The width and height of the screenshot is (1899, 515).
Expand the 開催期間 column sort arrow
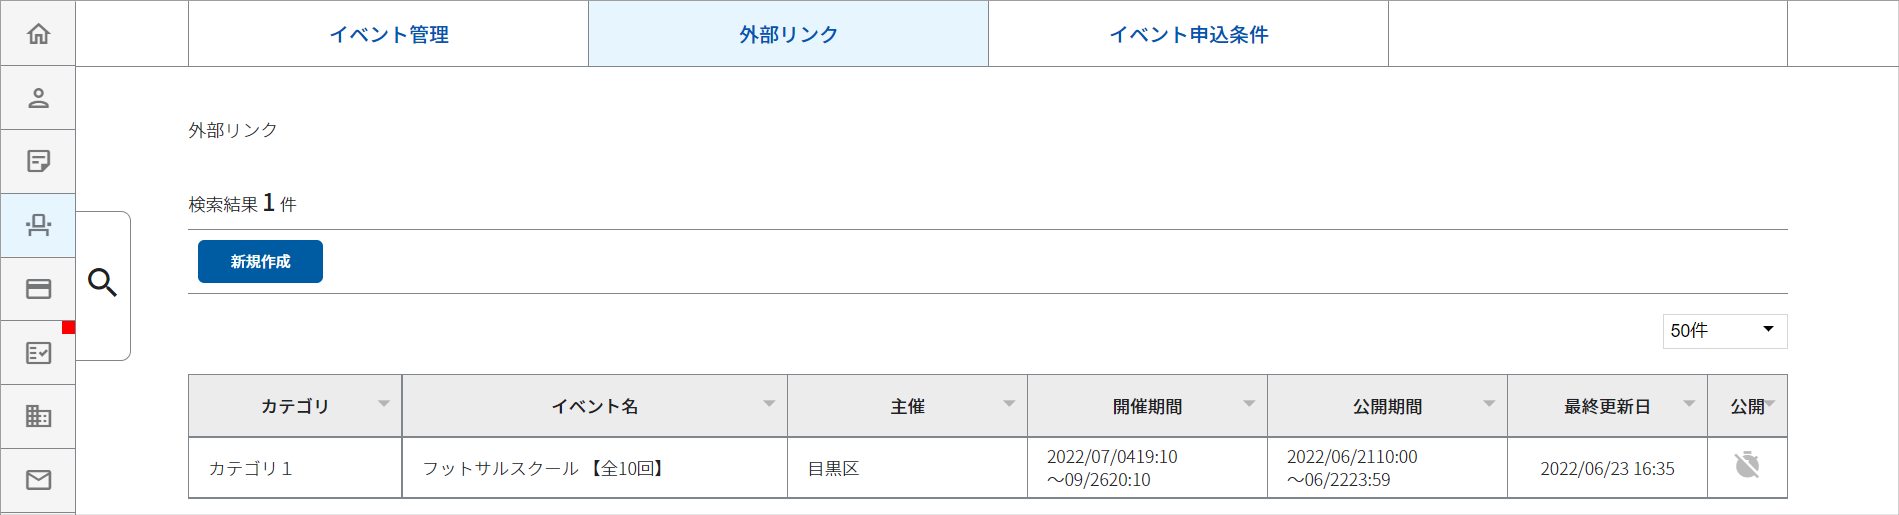[x=1249, y=404]
